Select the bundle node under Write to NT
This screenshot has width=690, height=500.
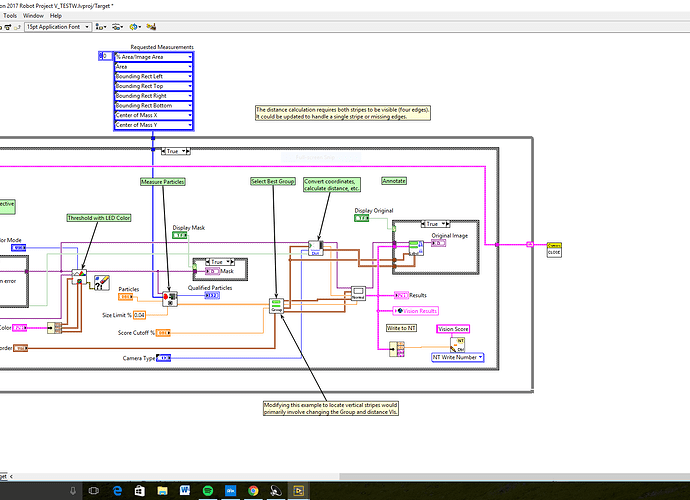pyautogui.click(x=397, y=349)
